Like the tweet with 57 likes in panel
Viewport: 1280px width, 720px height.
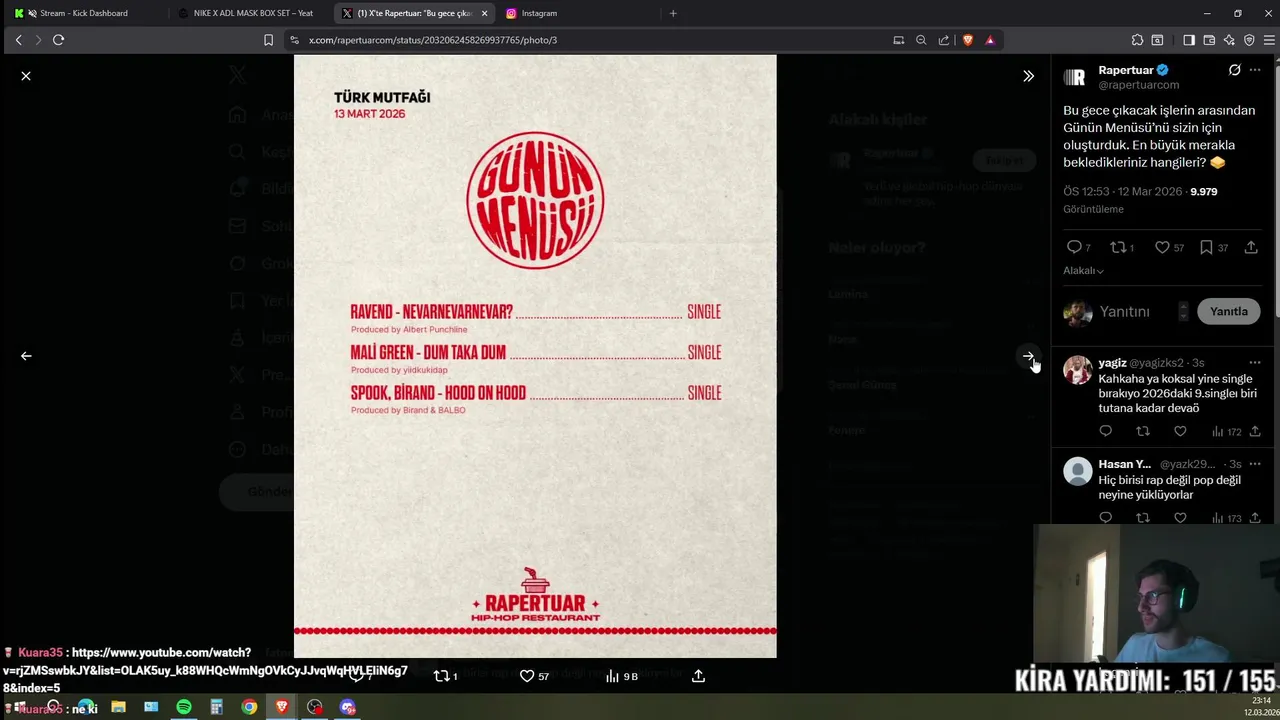1169,247
